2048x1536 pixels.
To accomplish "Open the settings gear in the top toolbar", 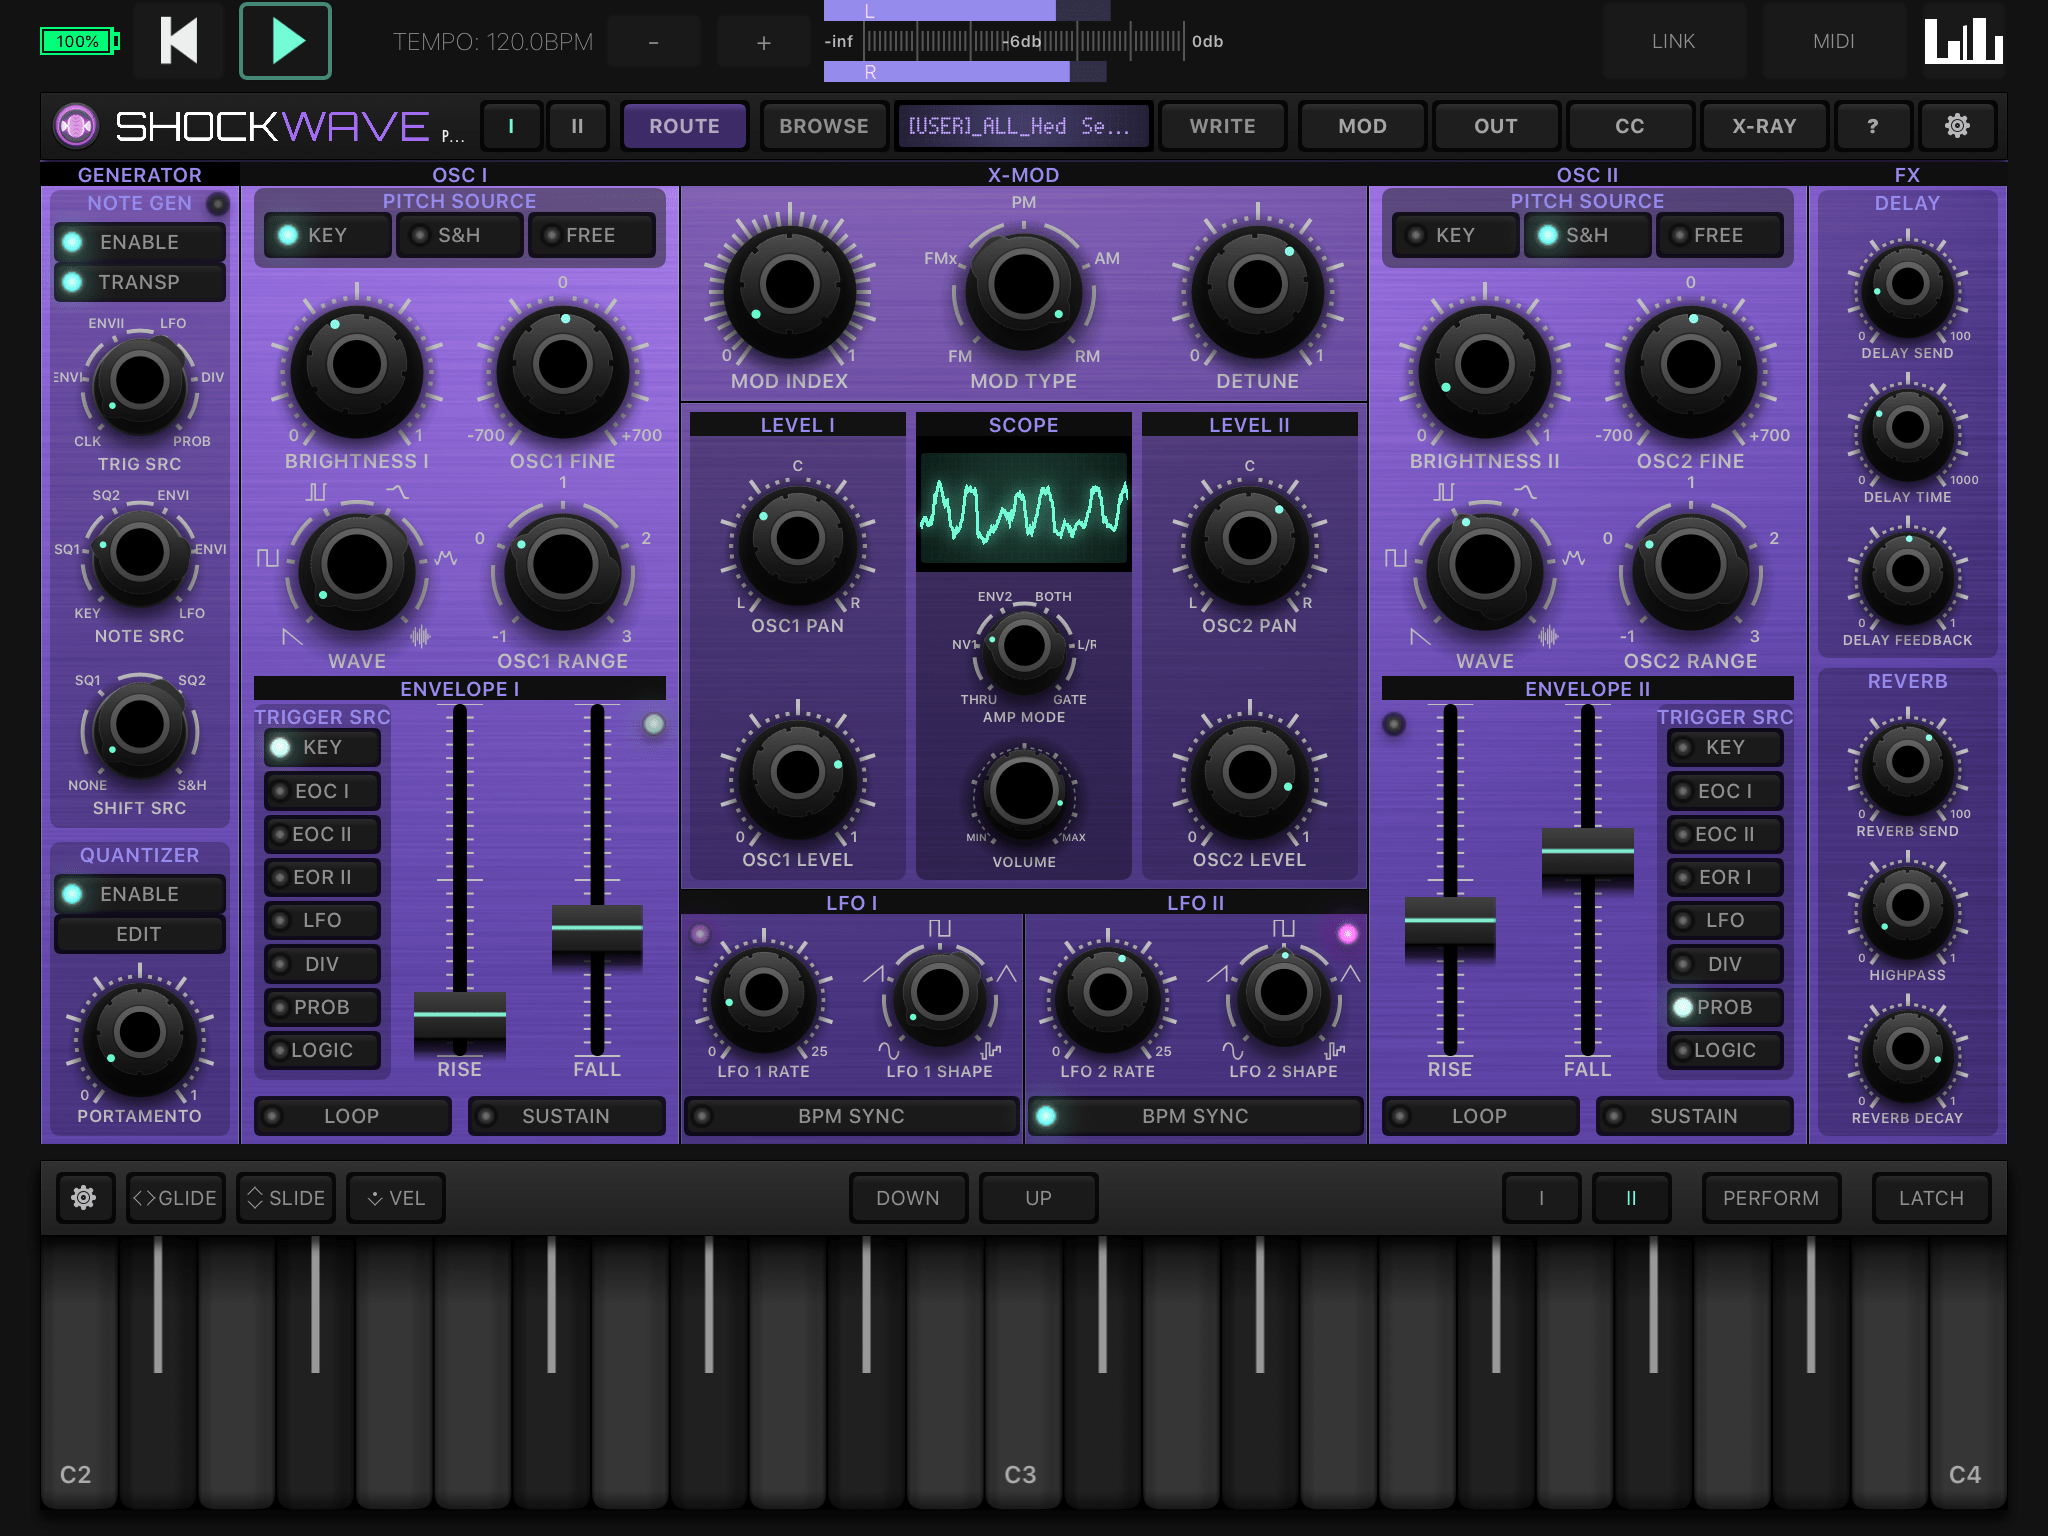I will point(1958,126).
